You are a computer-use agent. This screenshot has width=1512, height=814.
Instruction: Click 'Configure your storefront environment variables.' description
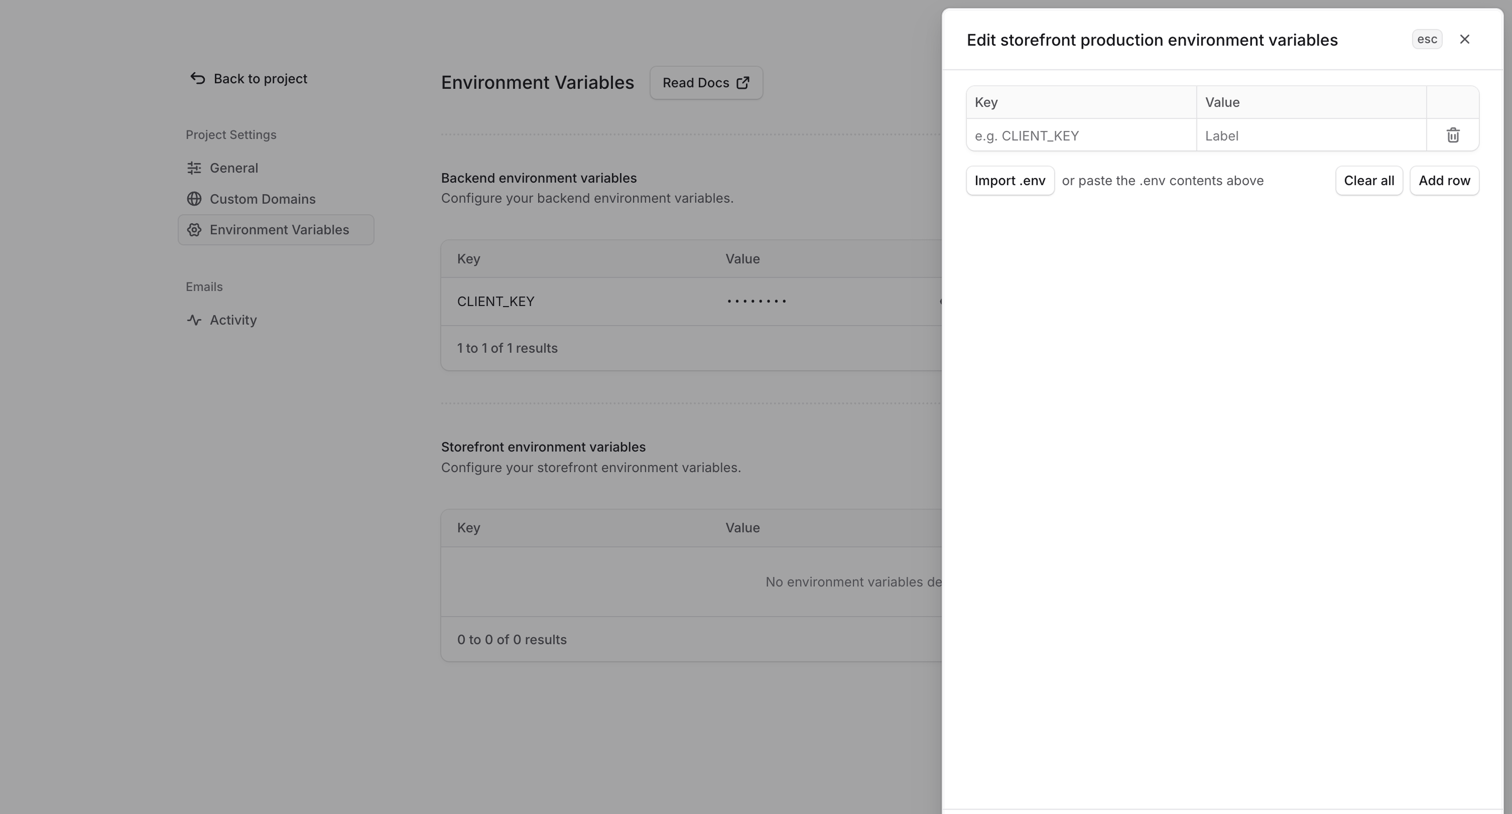pos(591,468)
